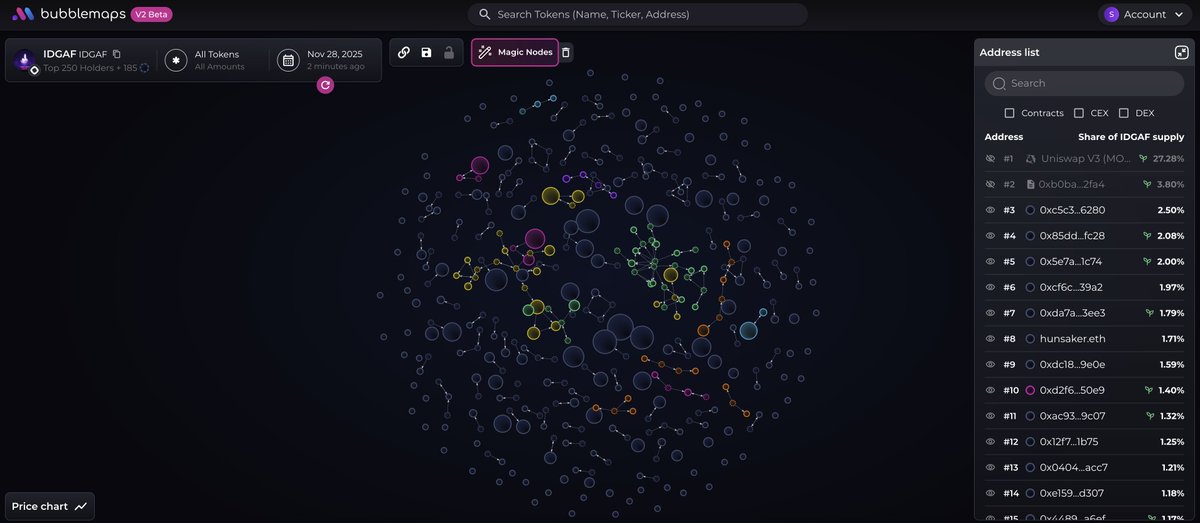The height and width of the screenshot is (523, 1200).
Task: Hide address #10 0xd2f6...50e9
Action: [991, 390]
